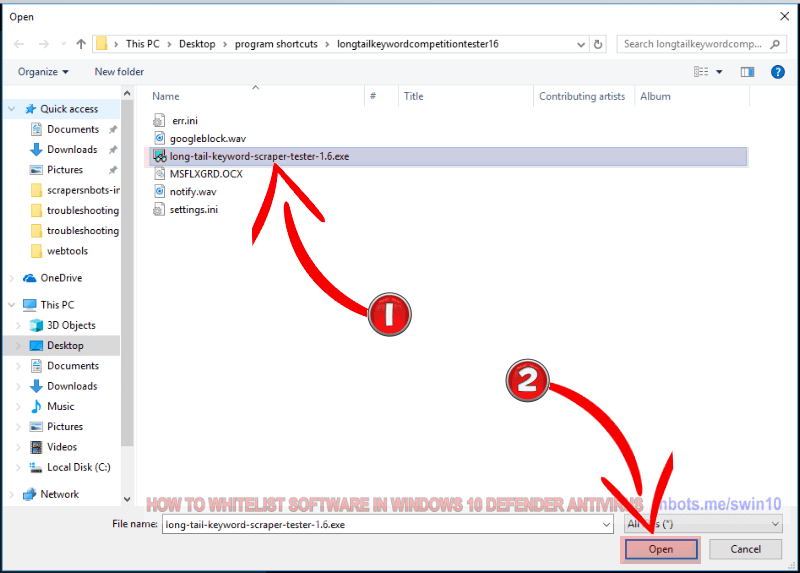Select the googleblock.wav file icon
The width and height of the screenshot is (800, 573).
(160, 138)
